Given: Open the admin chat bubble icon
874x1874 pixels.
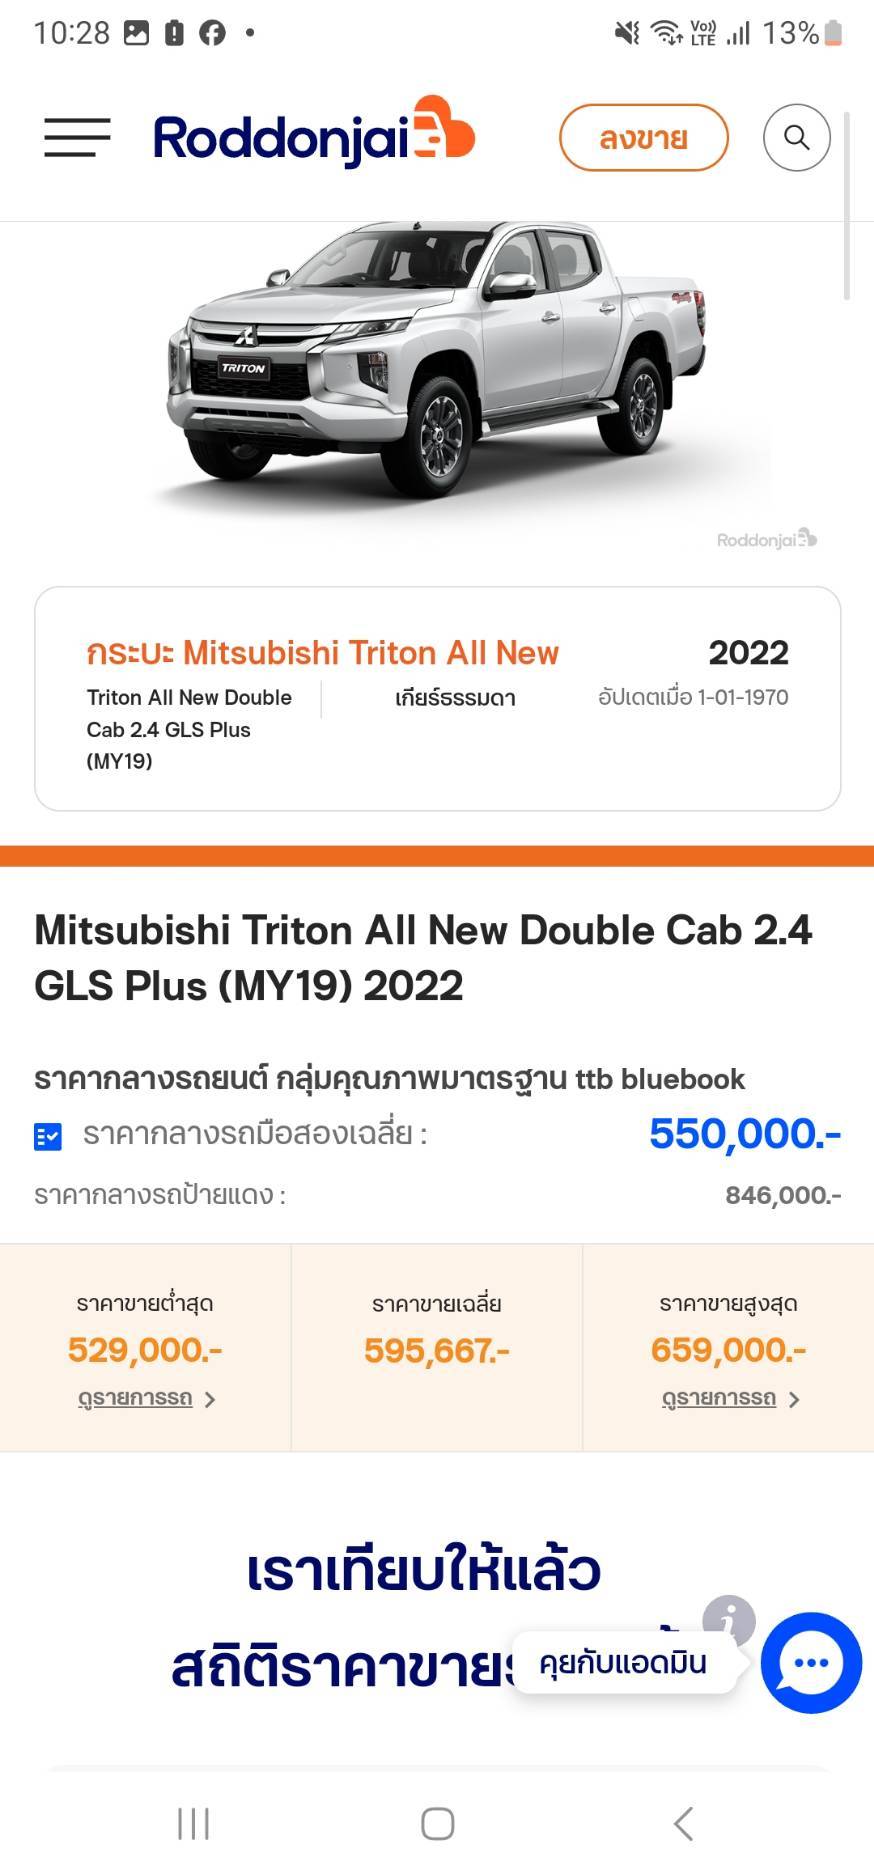Looking at the screenshot, I should click(810, 1662).
